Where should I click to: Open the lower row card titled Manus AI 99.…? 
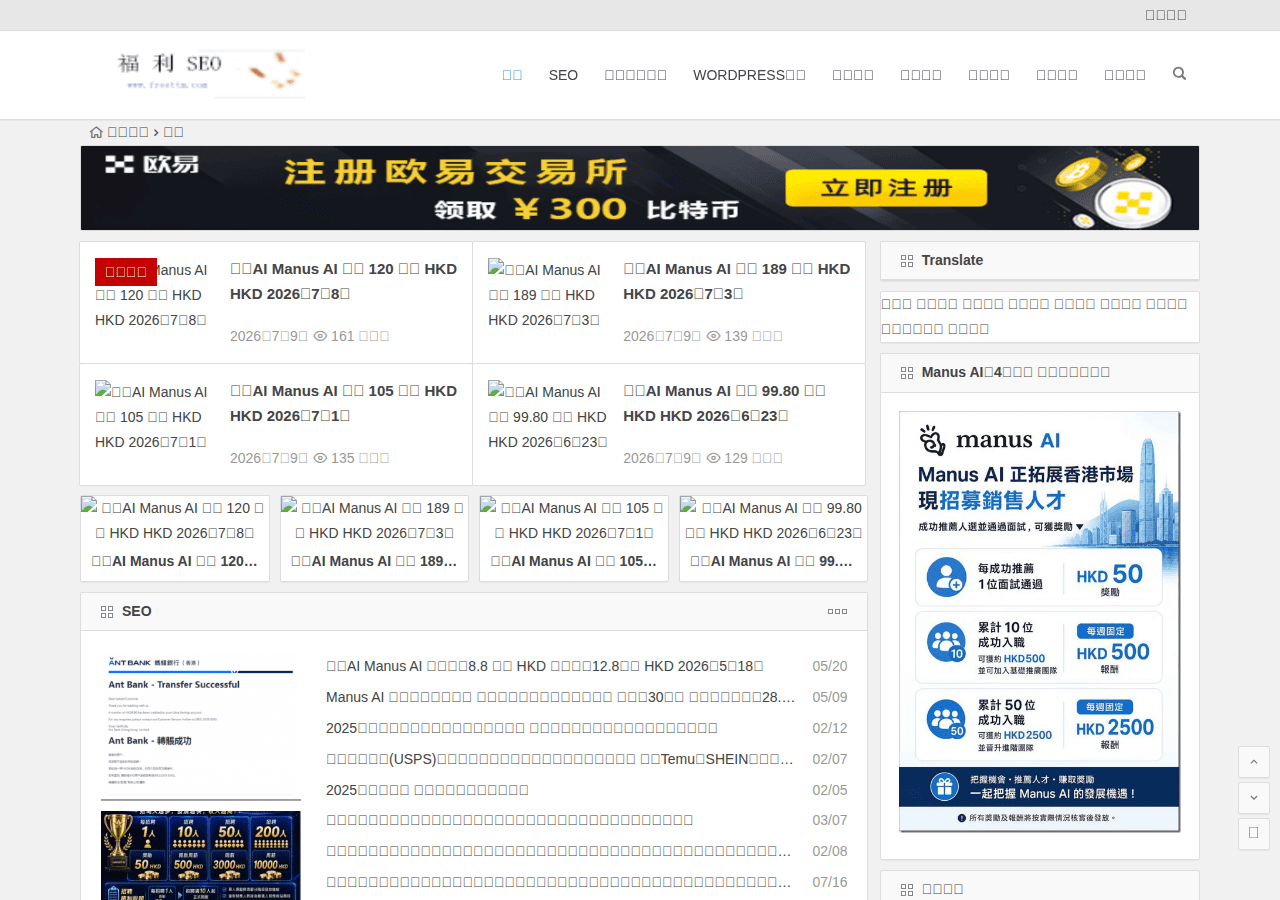(x=773, y=561)
